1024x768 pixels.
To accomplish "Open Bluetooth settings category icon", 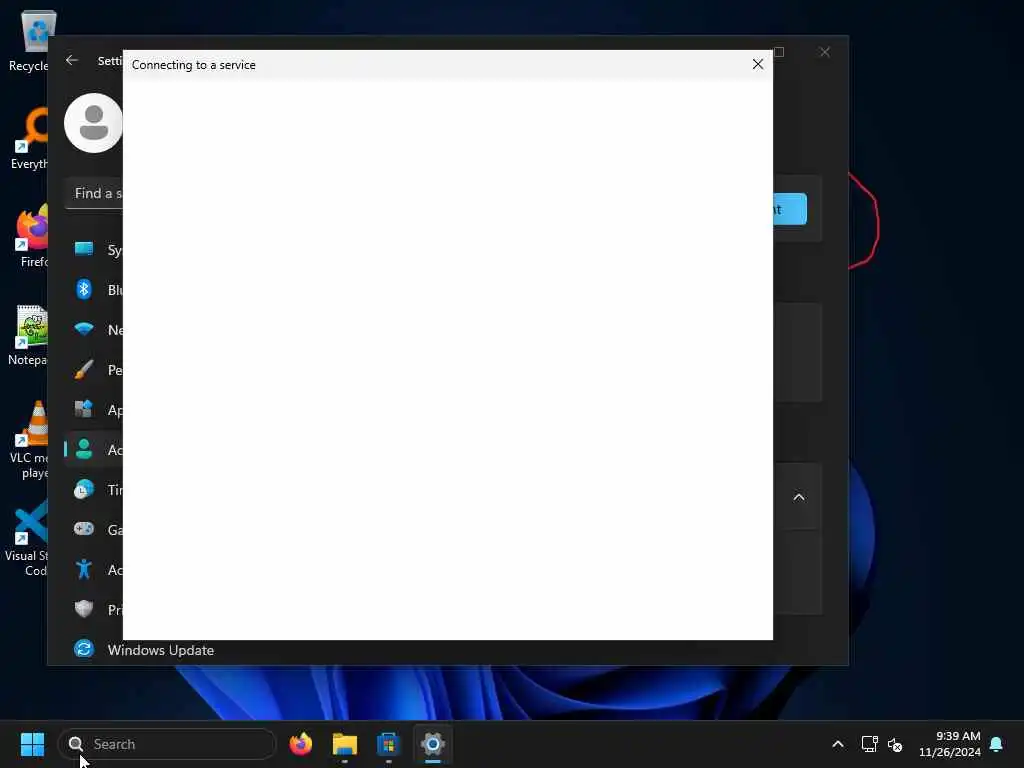I will point(84,289).
